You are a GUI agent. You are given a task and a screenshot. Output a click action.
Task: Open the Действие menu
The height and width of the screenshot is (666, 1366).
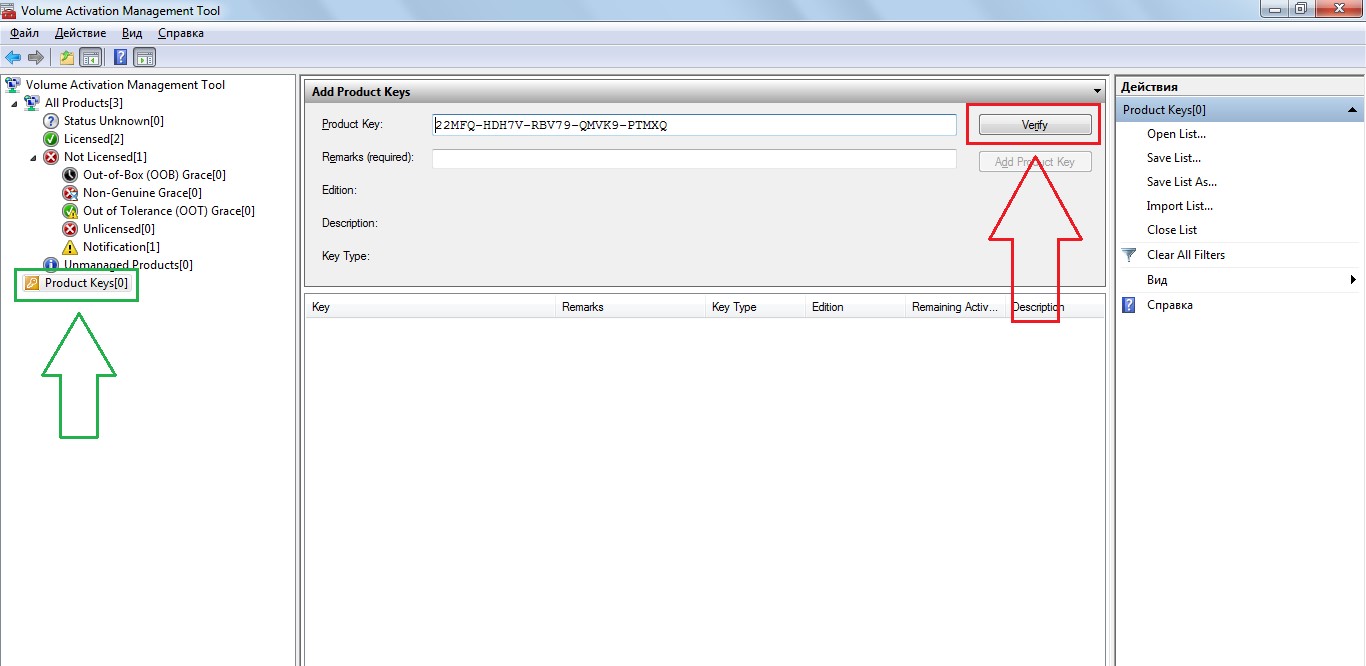(x=81, y=33)
